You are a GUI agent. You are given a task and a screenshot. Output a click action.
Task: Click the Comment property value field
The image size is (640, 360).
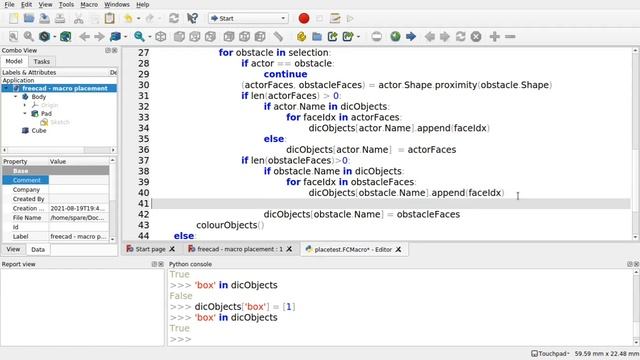coord(78,180)
